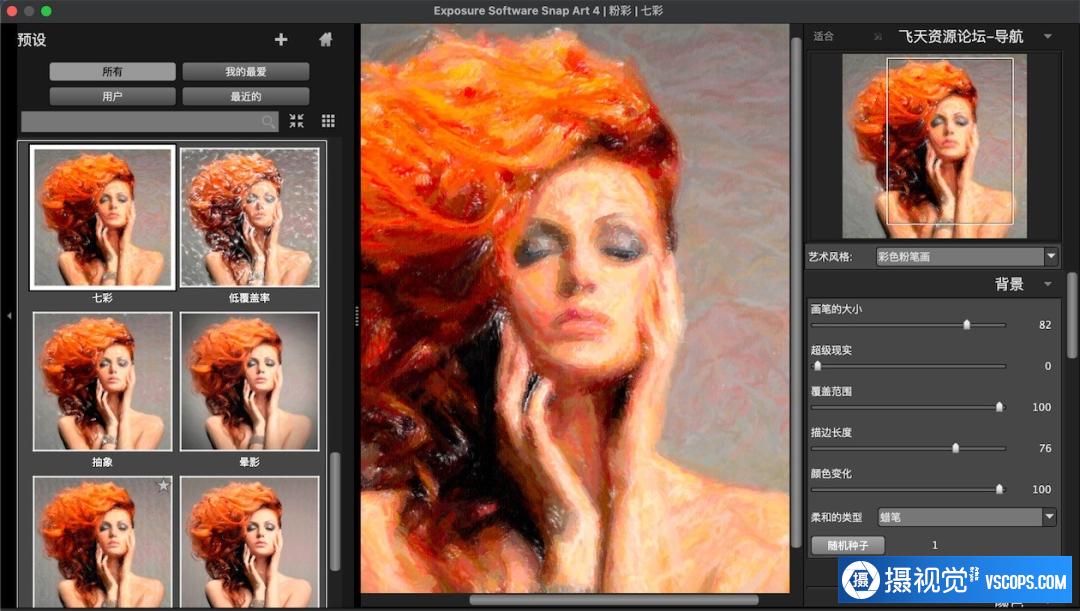Choose the 低覆盖率 preset thumbnail
The image size is (1080, 611).
tap(249, 218)
